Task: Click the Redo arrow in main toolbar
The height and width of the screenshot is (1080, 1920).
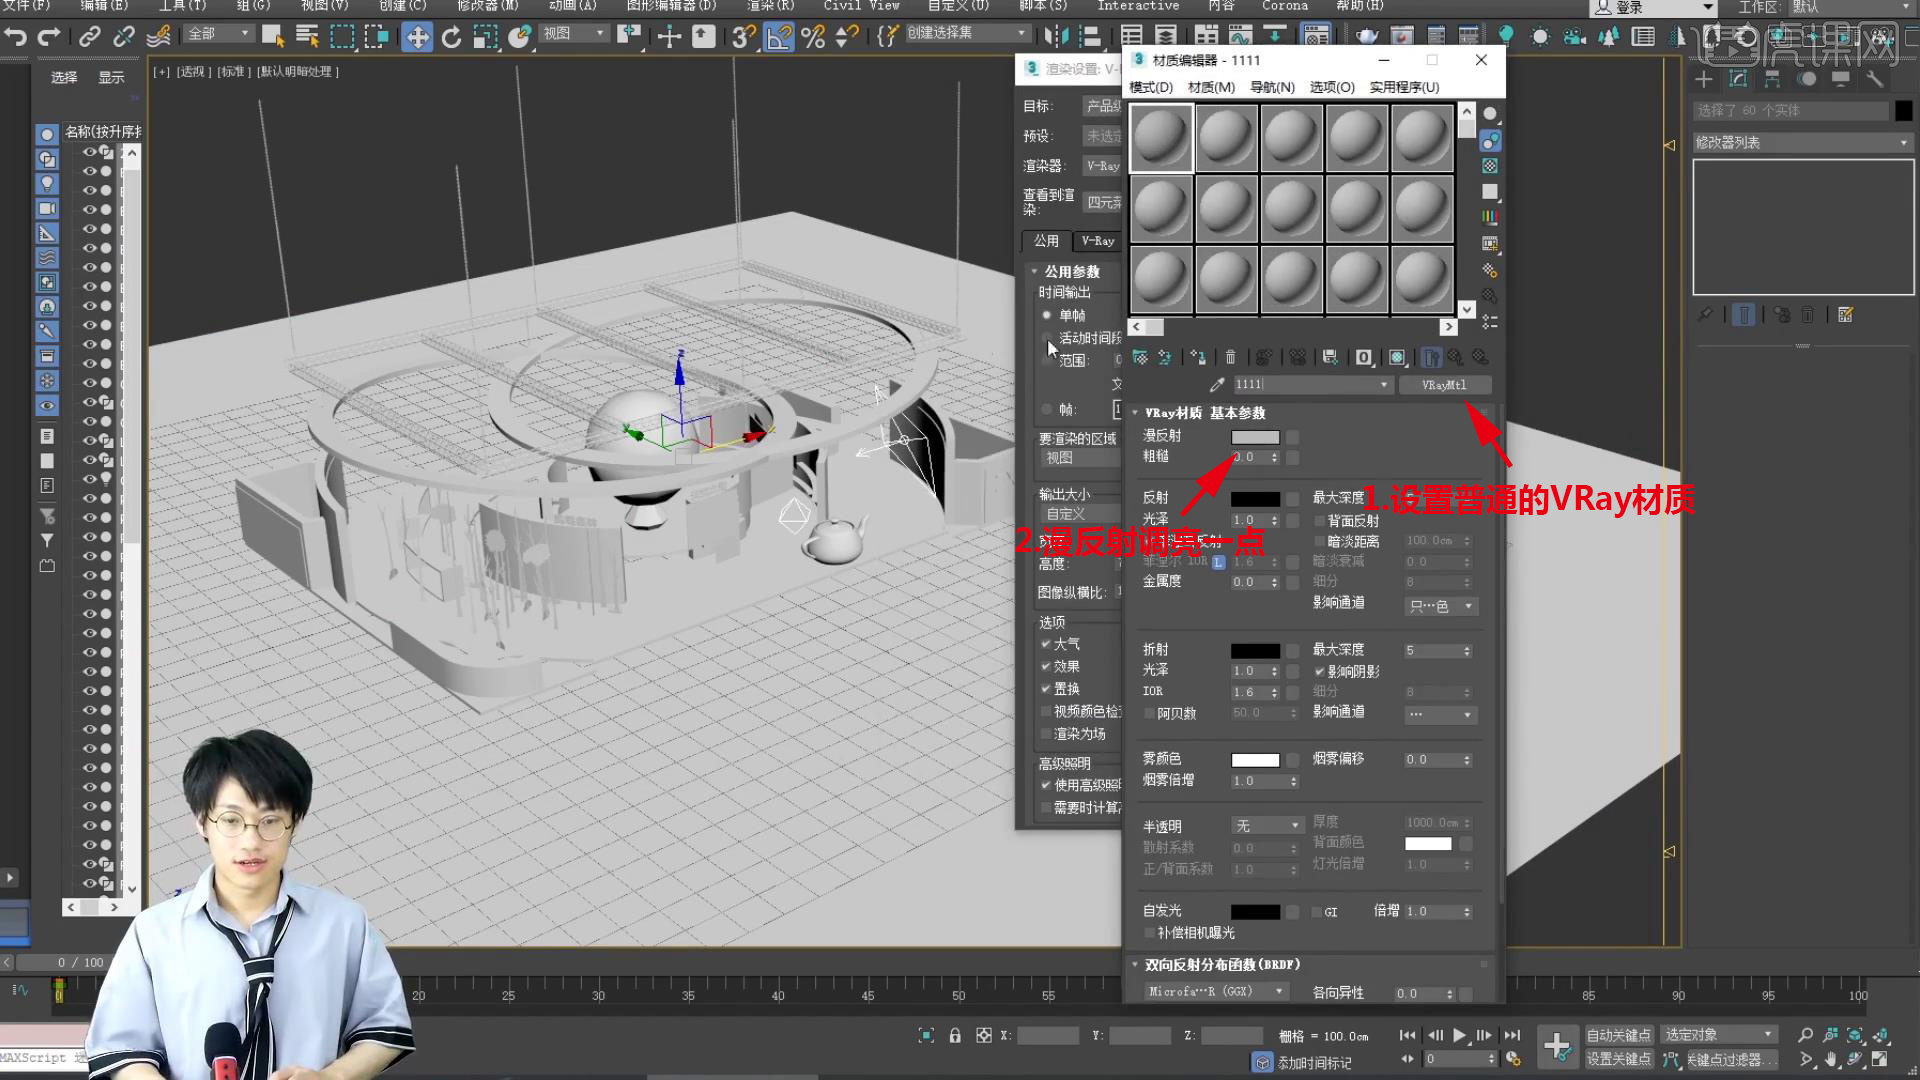Action: pos(48,37)
